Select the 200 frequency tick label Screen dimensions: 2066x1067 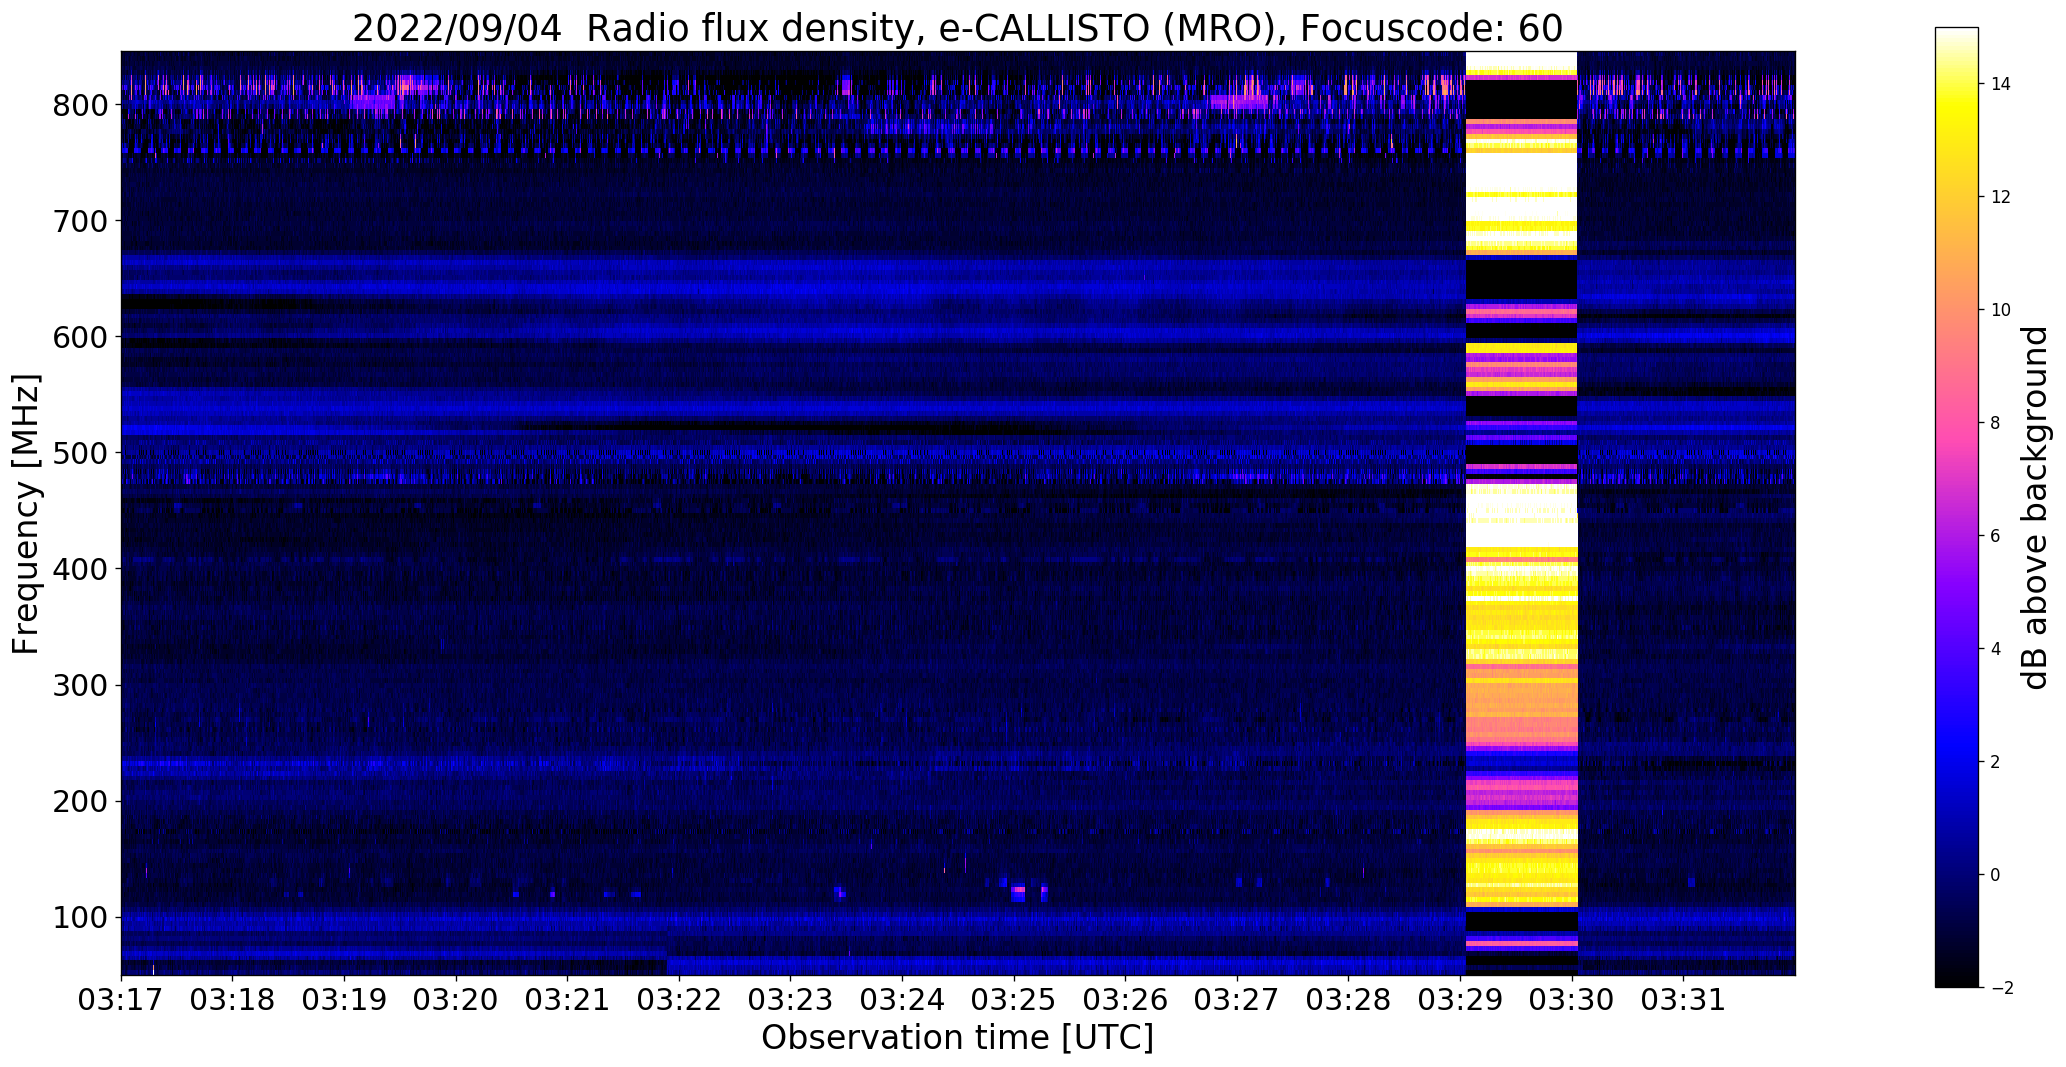click(x=82, y=801)
